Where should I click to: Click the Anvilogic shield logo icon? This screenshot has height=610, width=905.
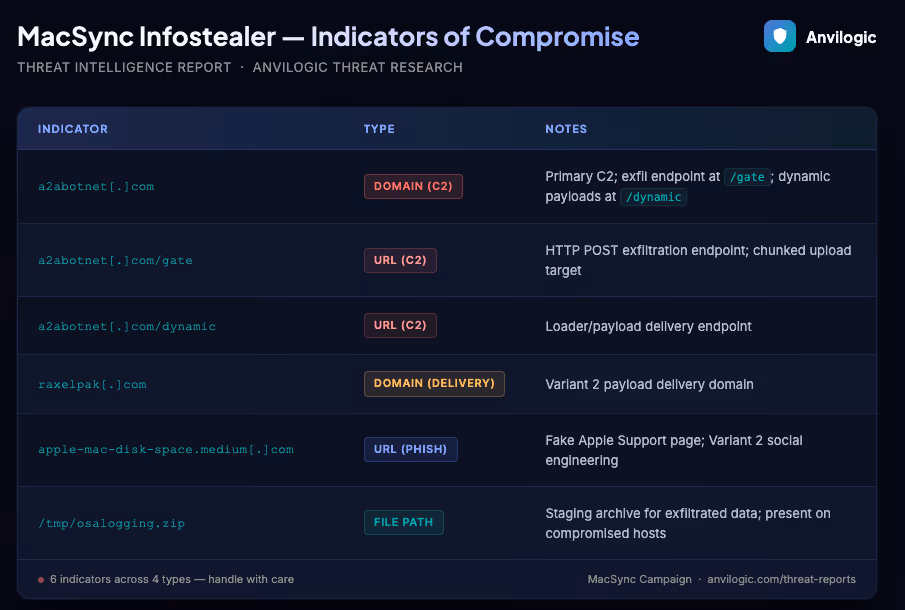coord(780,36)
